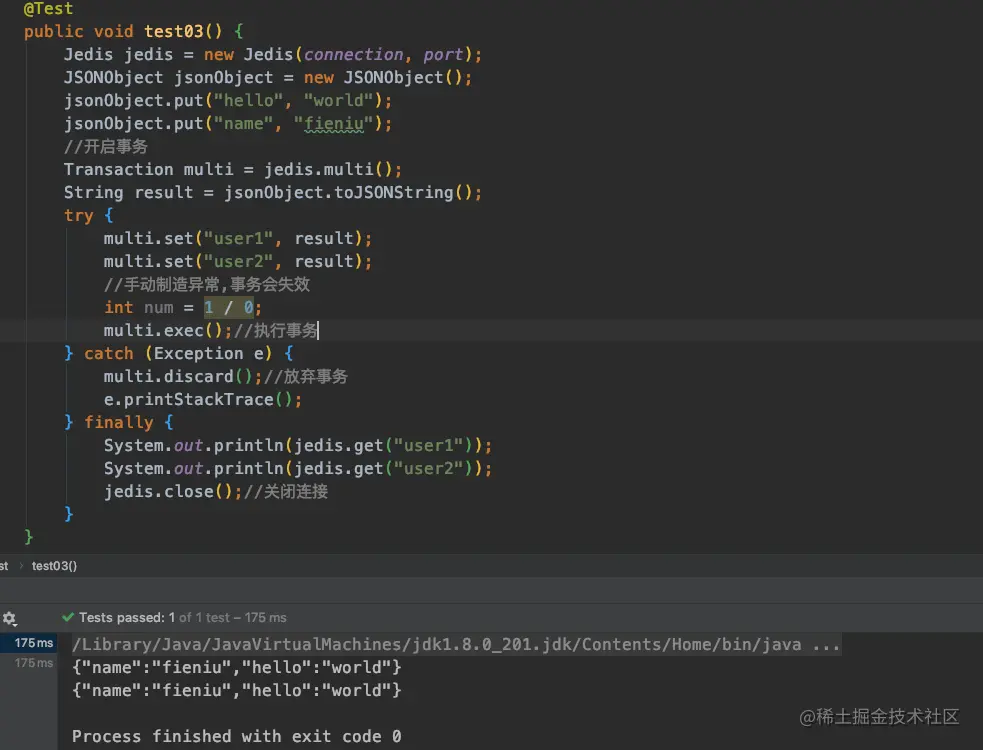Place cursor on multi.exec() line
Screen dimensions: 983x750
click(x=211, y=330)
